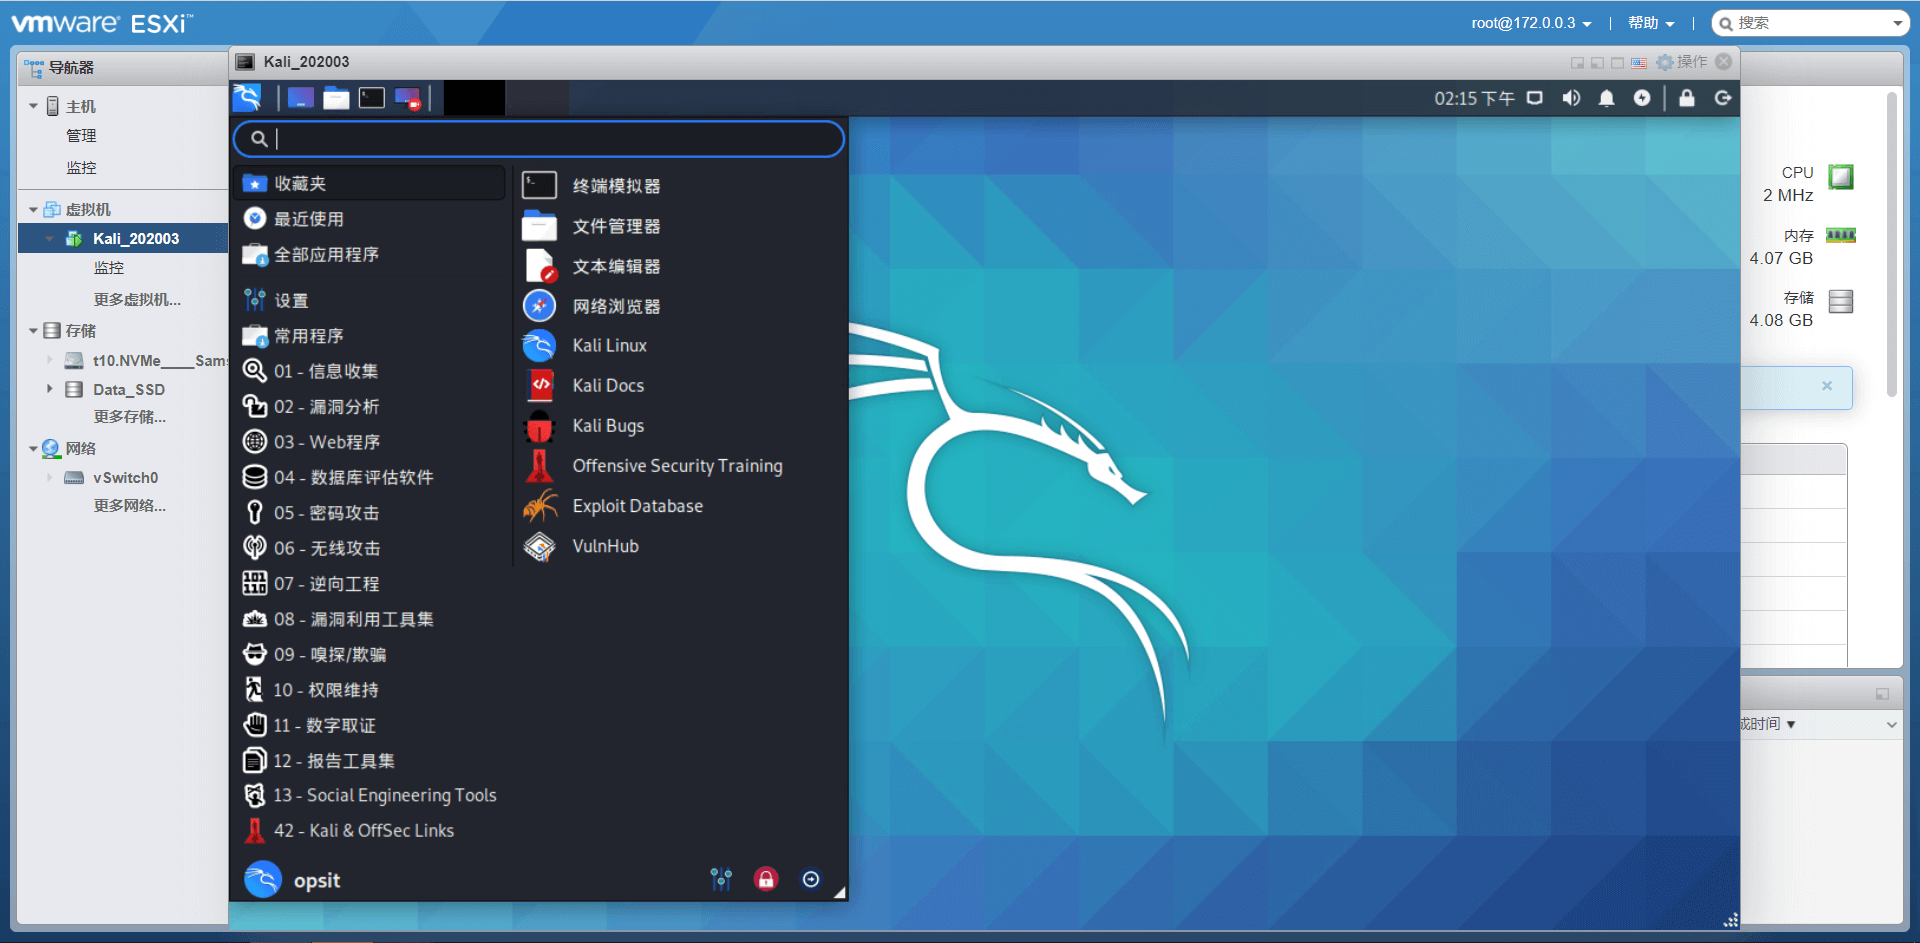Open the Kali dragon application menu button

click(247, 98)
